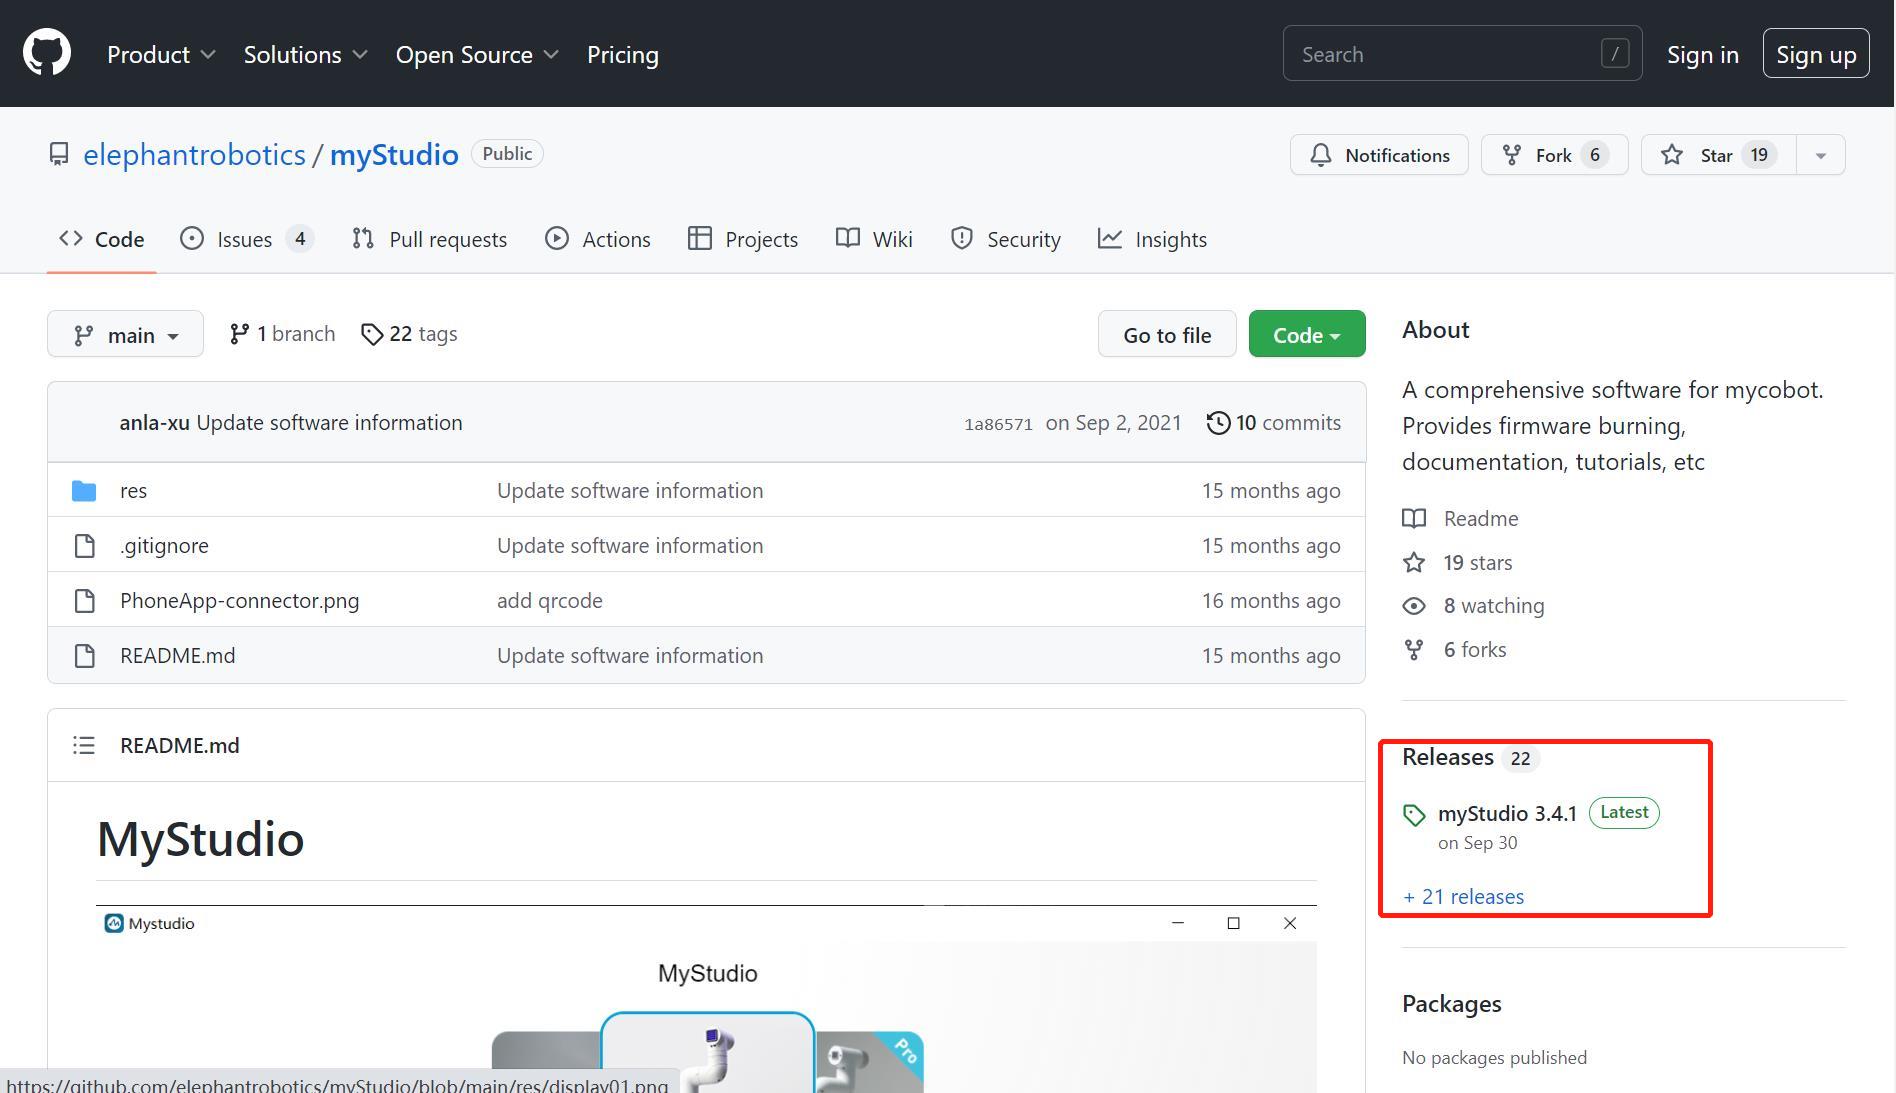The height and width of the screenshot is (1093, 1896).
Task: Click the Sign up button
Action: point(1815,54)
